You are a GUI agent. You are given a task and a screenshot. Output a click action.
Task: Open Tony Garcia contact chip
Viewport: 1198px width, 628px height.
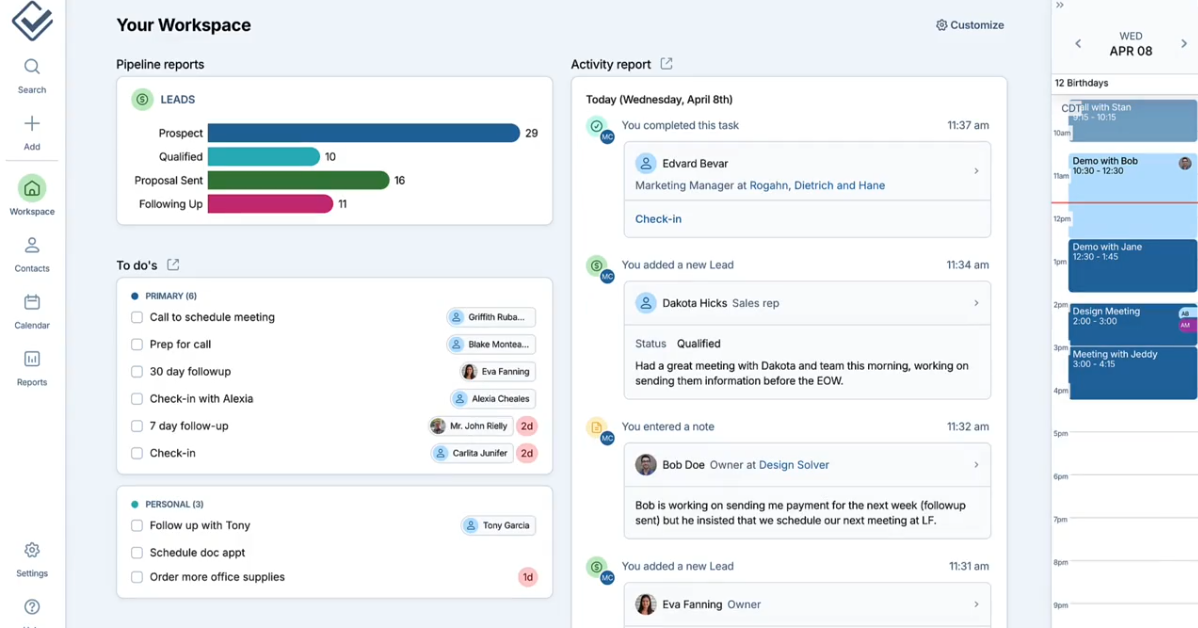tap(498, 526)
